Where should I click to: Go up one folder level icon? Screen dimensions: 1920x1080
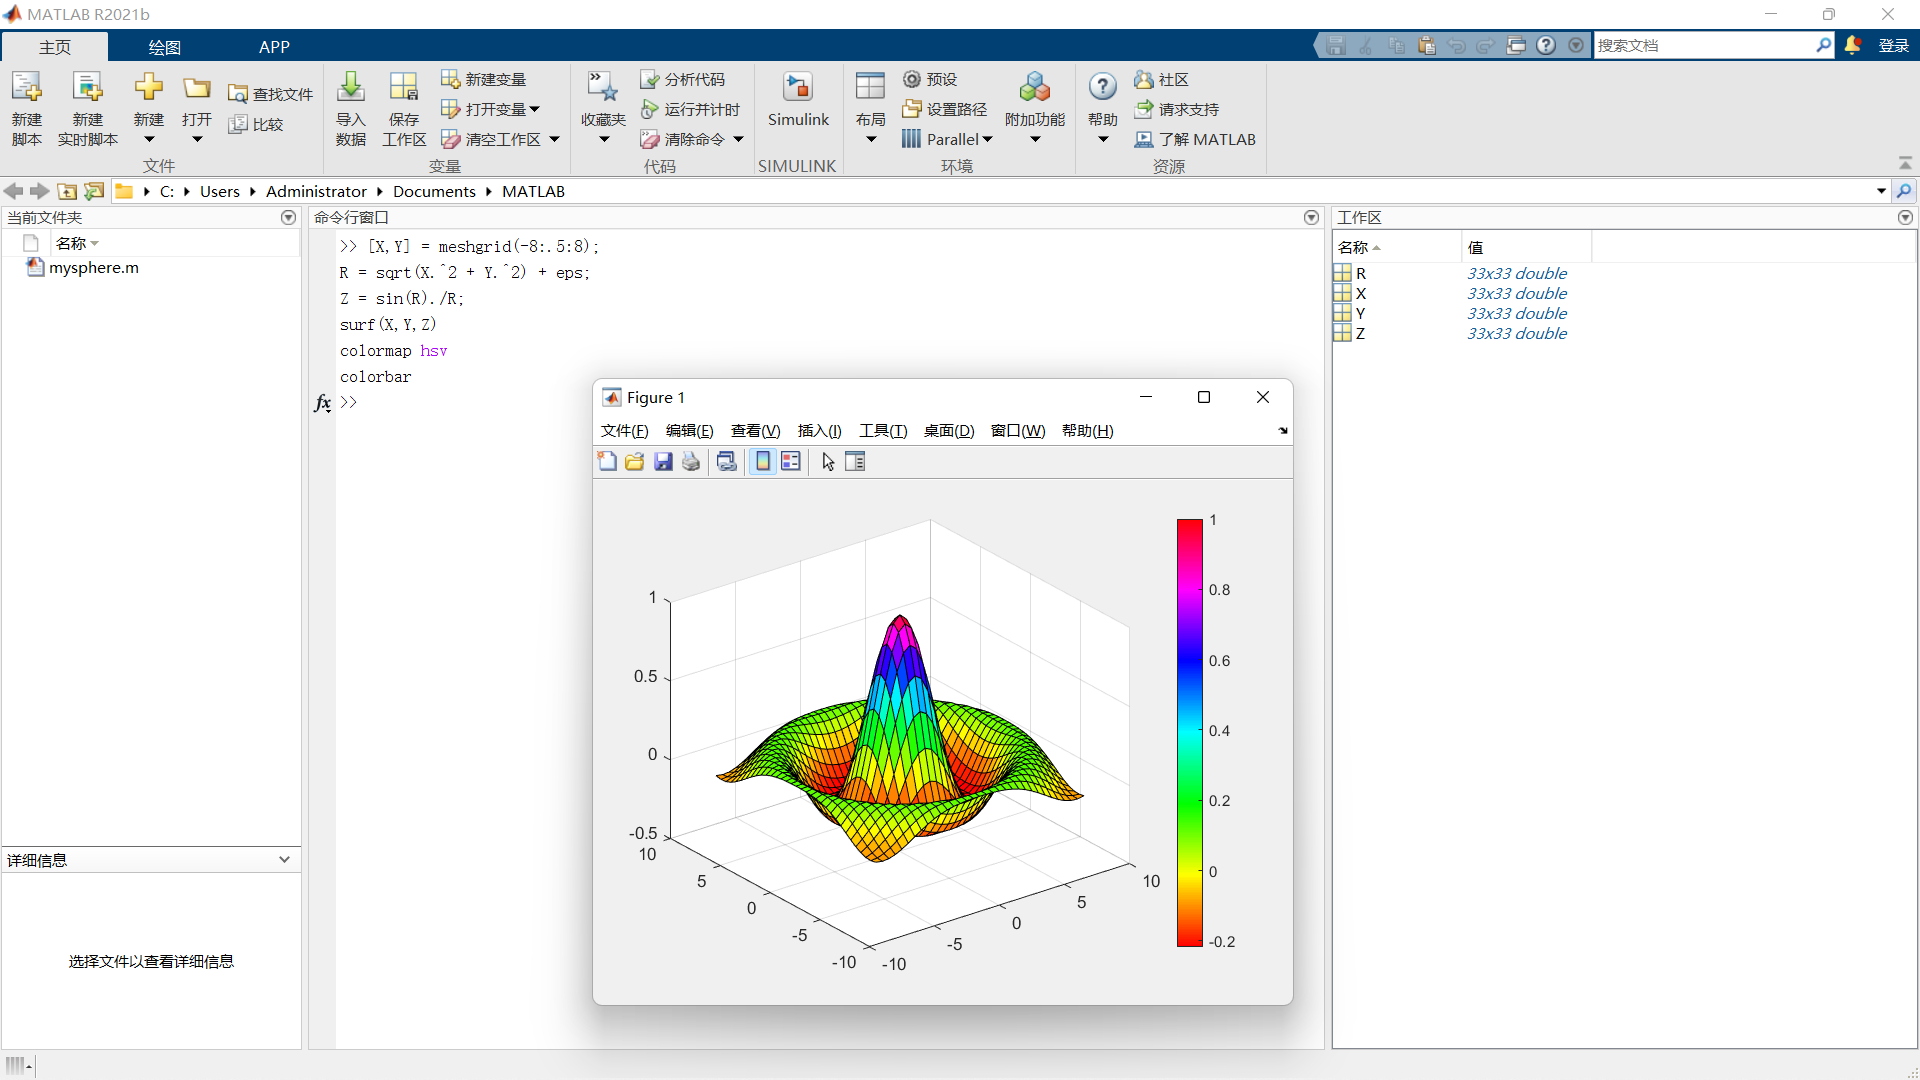tap(67, 191)
